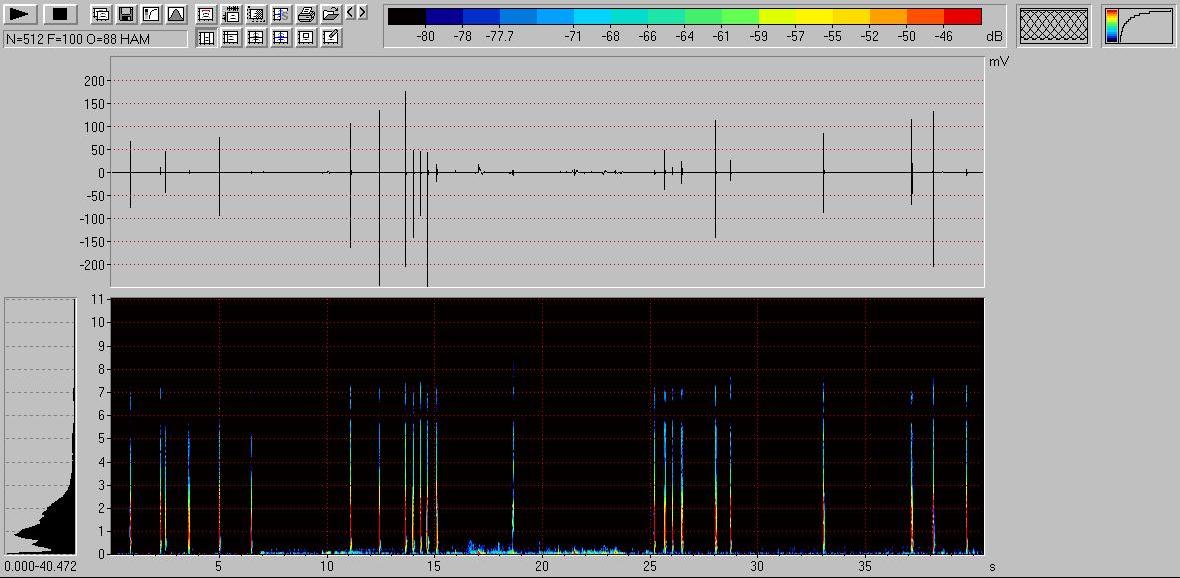Viewport: 1180px width, 578px height.
Task: Click the crosshatched overview pattern box
Action: tap(1054, 25)
